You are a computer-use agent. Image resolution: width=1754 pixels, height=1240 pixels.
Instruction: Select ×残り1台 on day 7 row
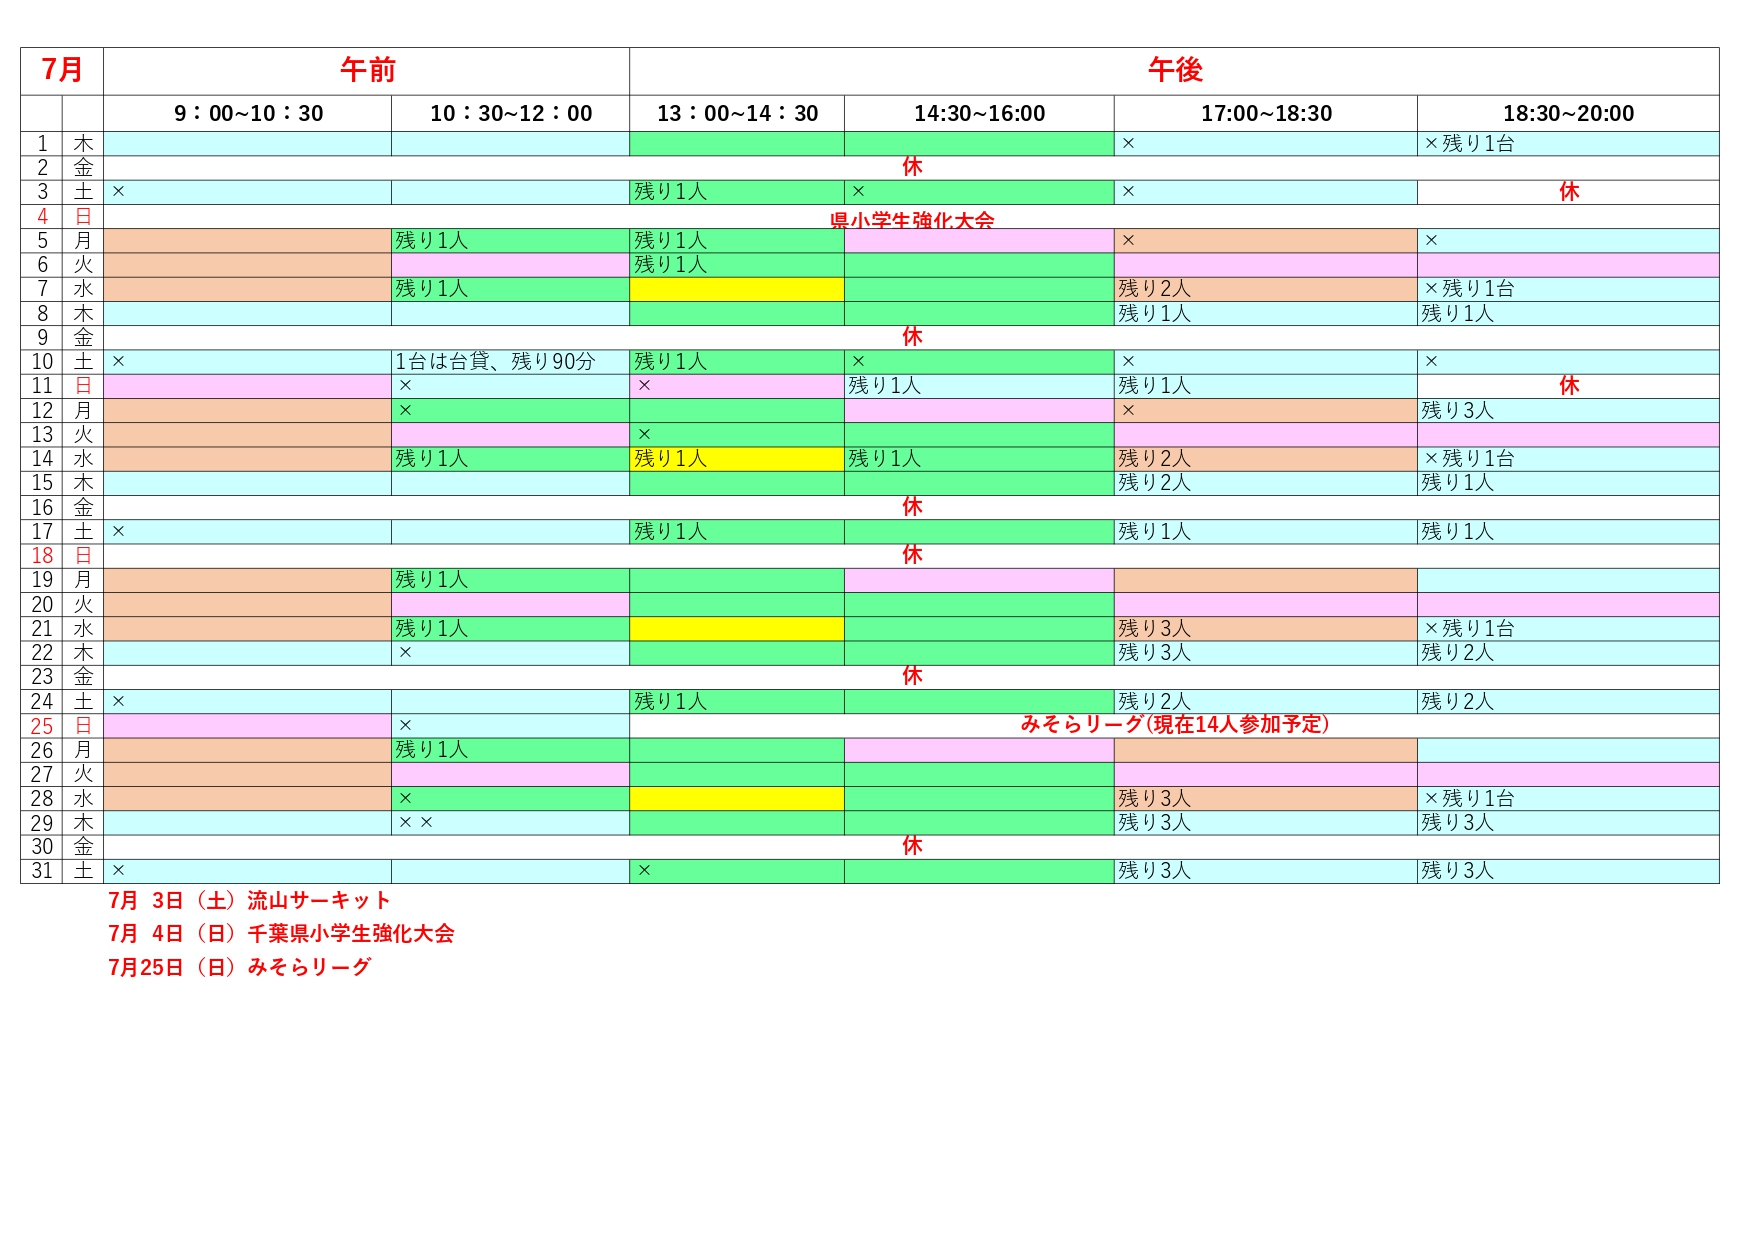[1568, 289]
